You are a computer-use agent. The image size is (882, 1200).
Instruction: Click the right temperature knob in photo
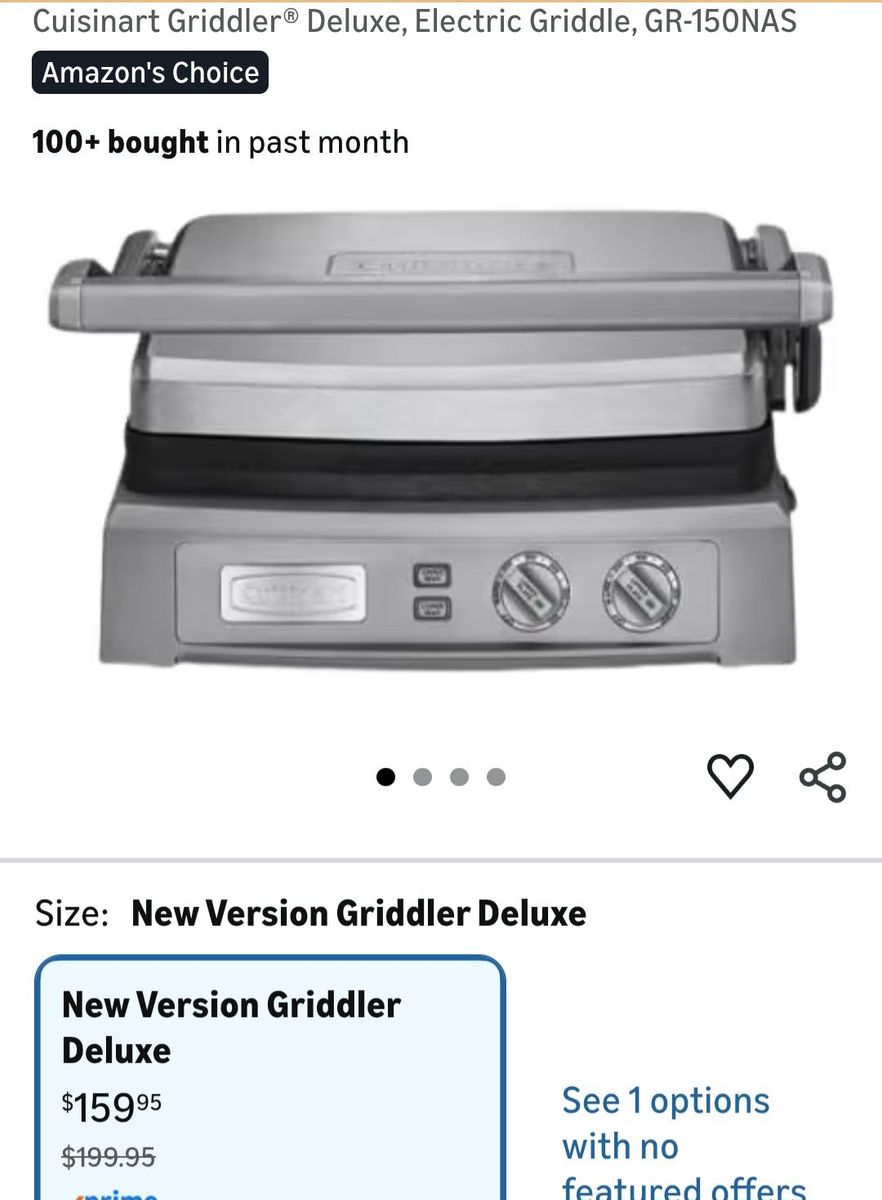[641, 590]
